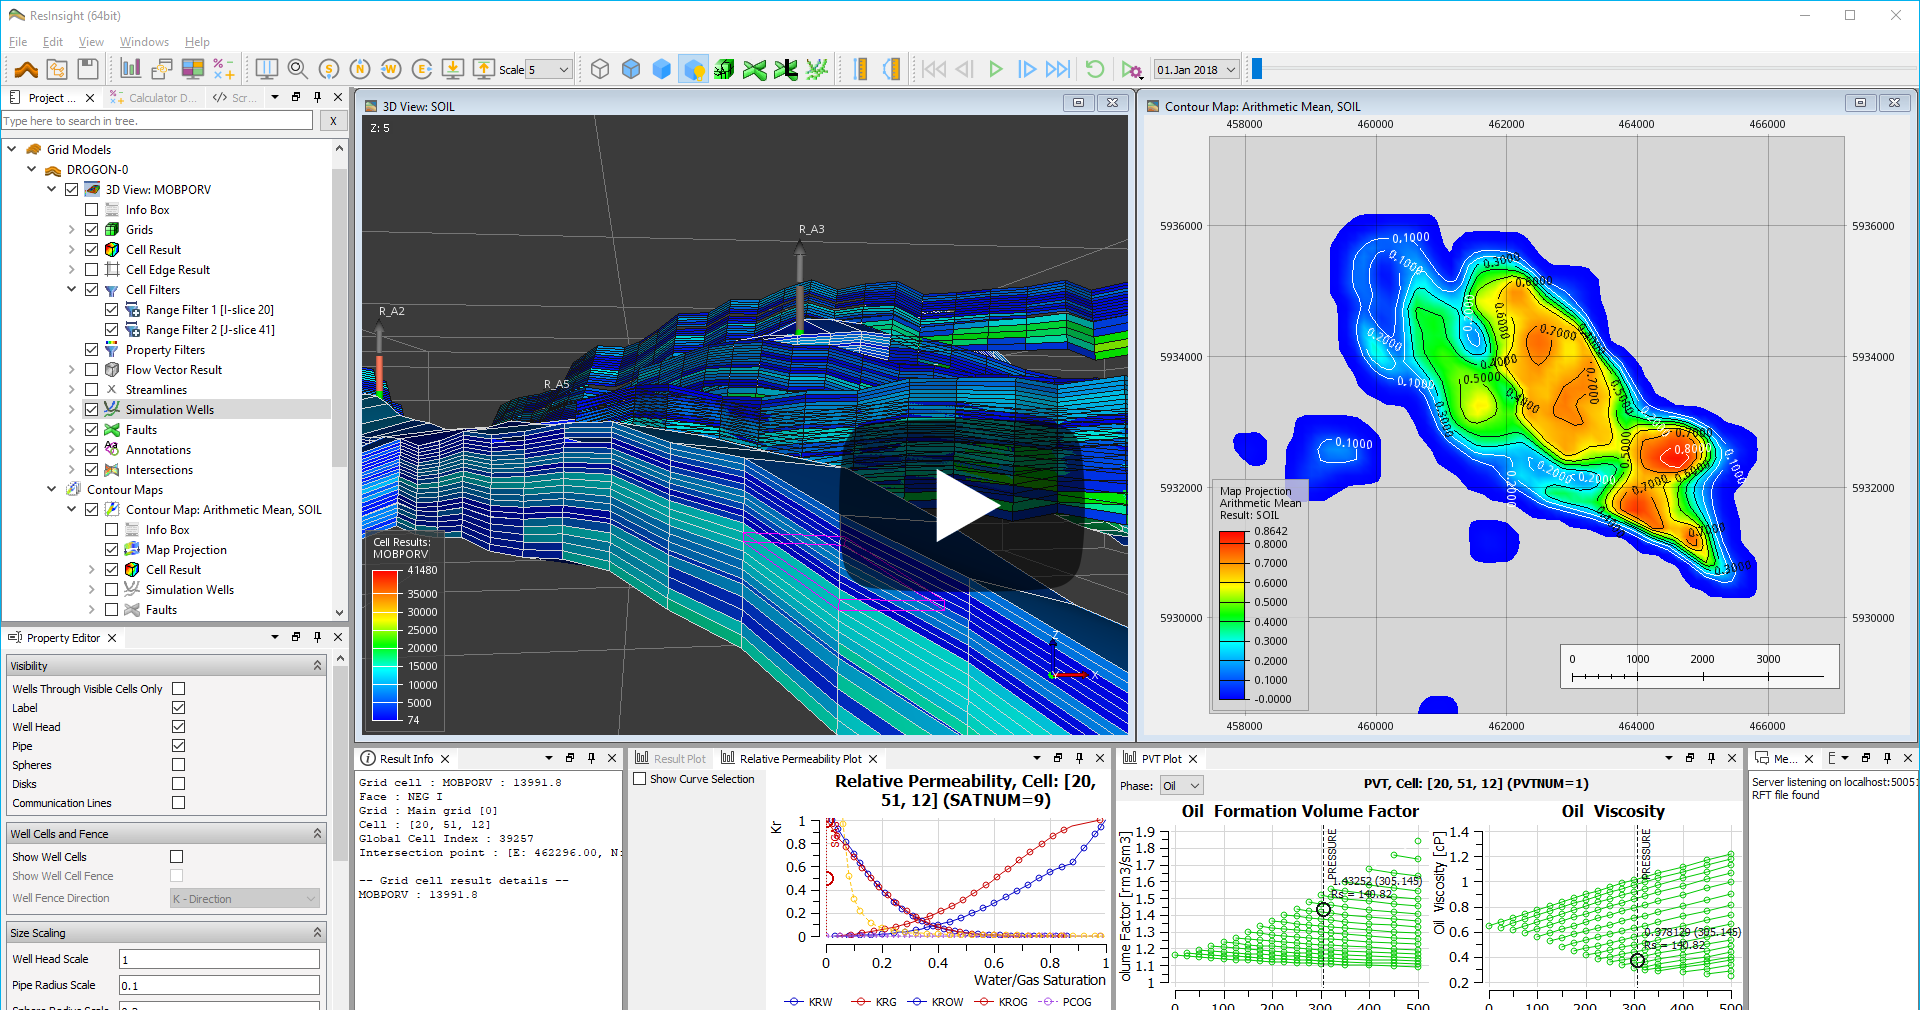Check Wells Through Visible Cells Only
Viewport: 1920px width, 1010px height.
pyautogui.click(x=178, y=689)
